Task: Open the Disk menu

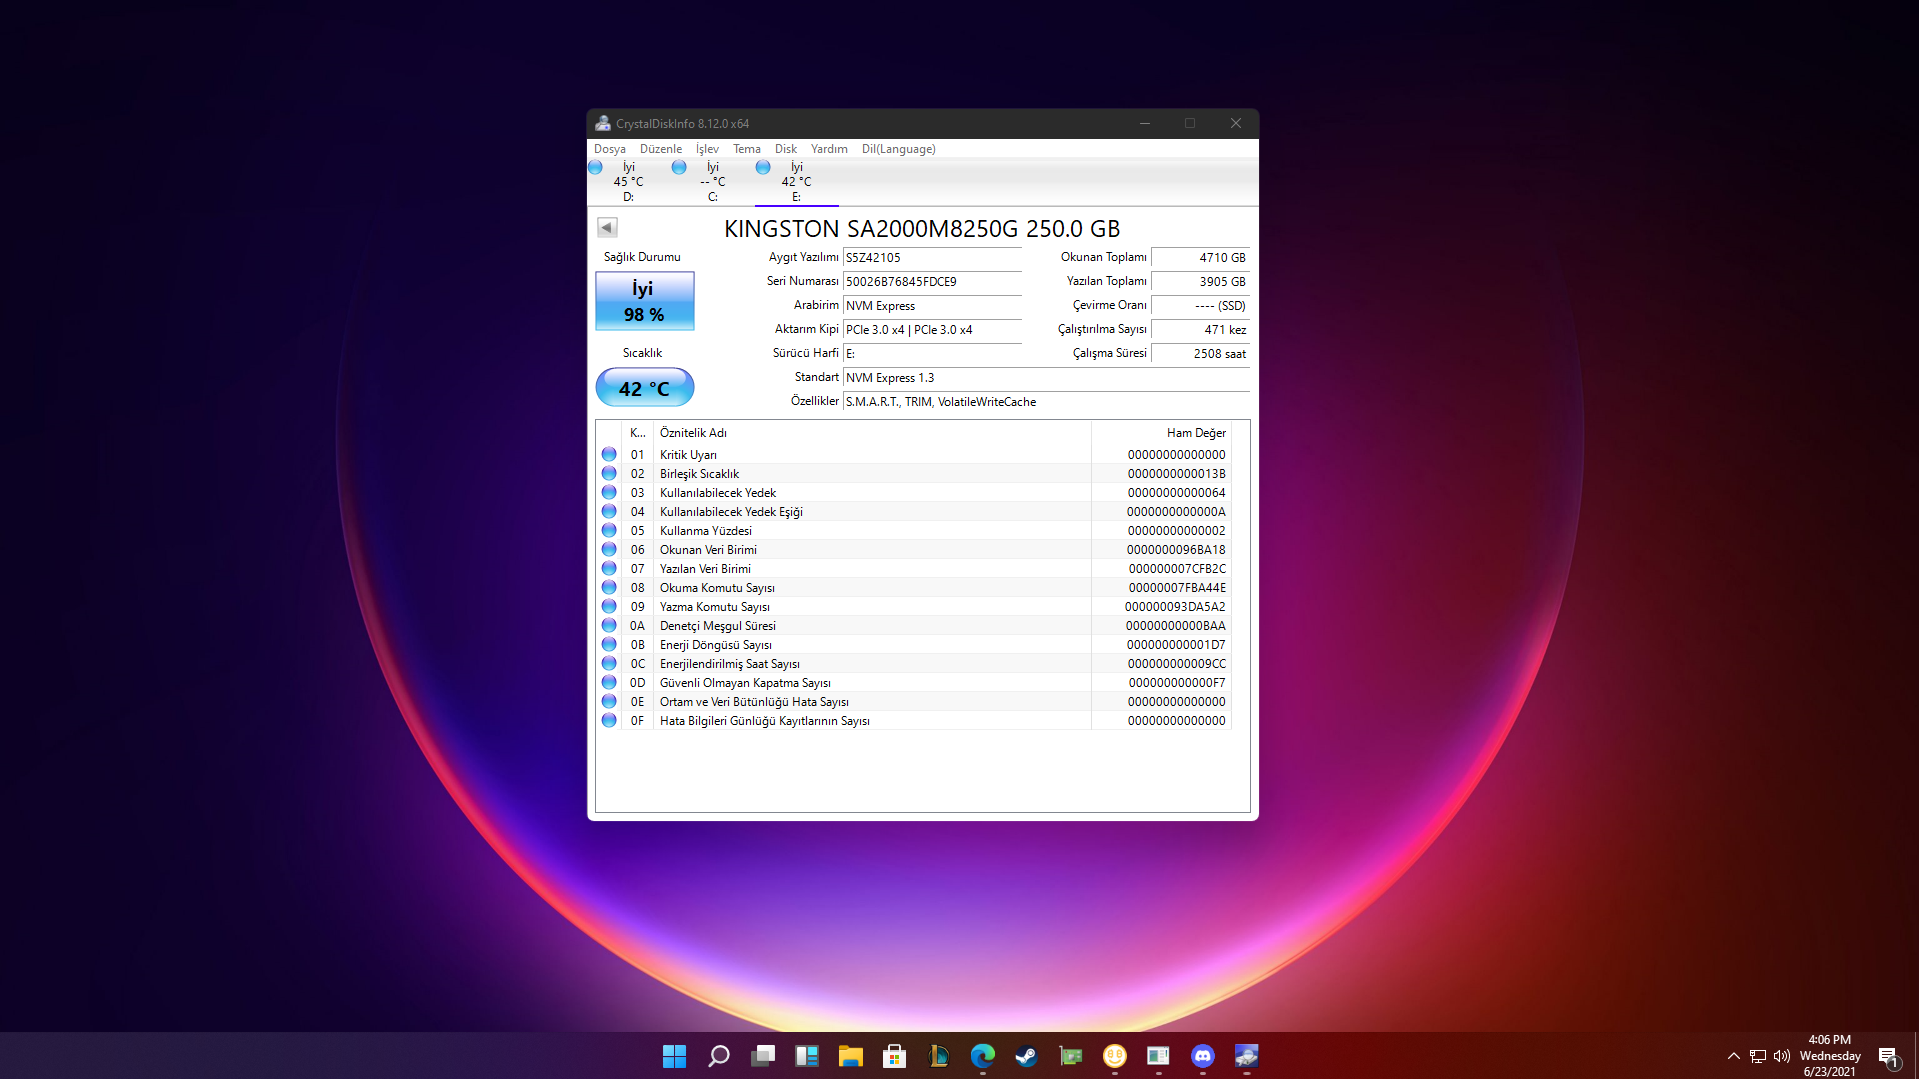Action: tap(785, 149)
